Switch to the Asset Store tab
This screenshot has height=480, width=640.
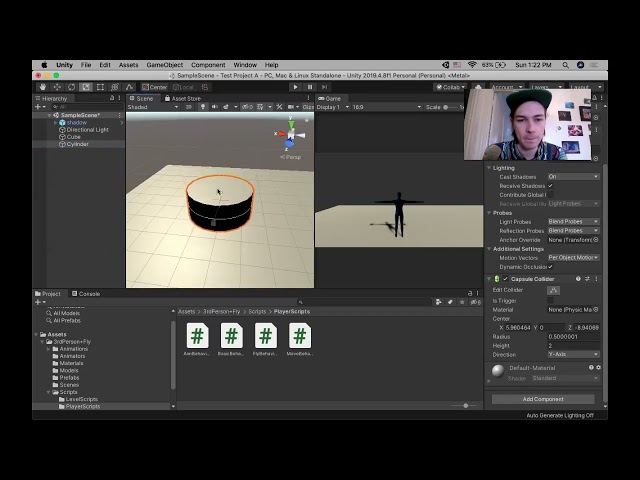click(182, 98)
